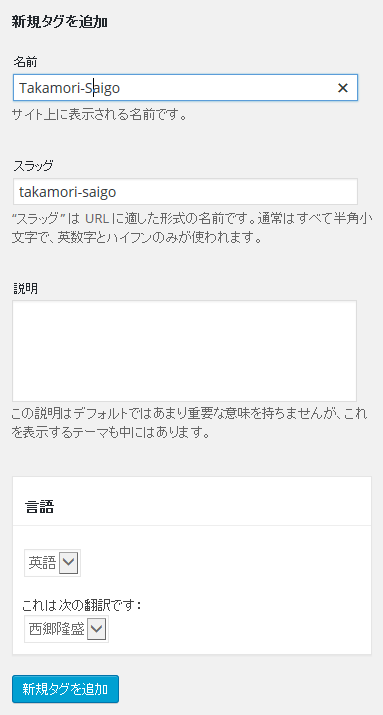The width and height of the screenshot is (383, 715).
Task: Click into the 説明 description textarea
Action: pyautogui.click(x=184, y=351)
